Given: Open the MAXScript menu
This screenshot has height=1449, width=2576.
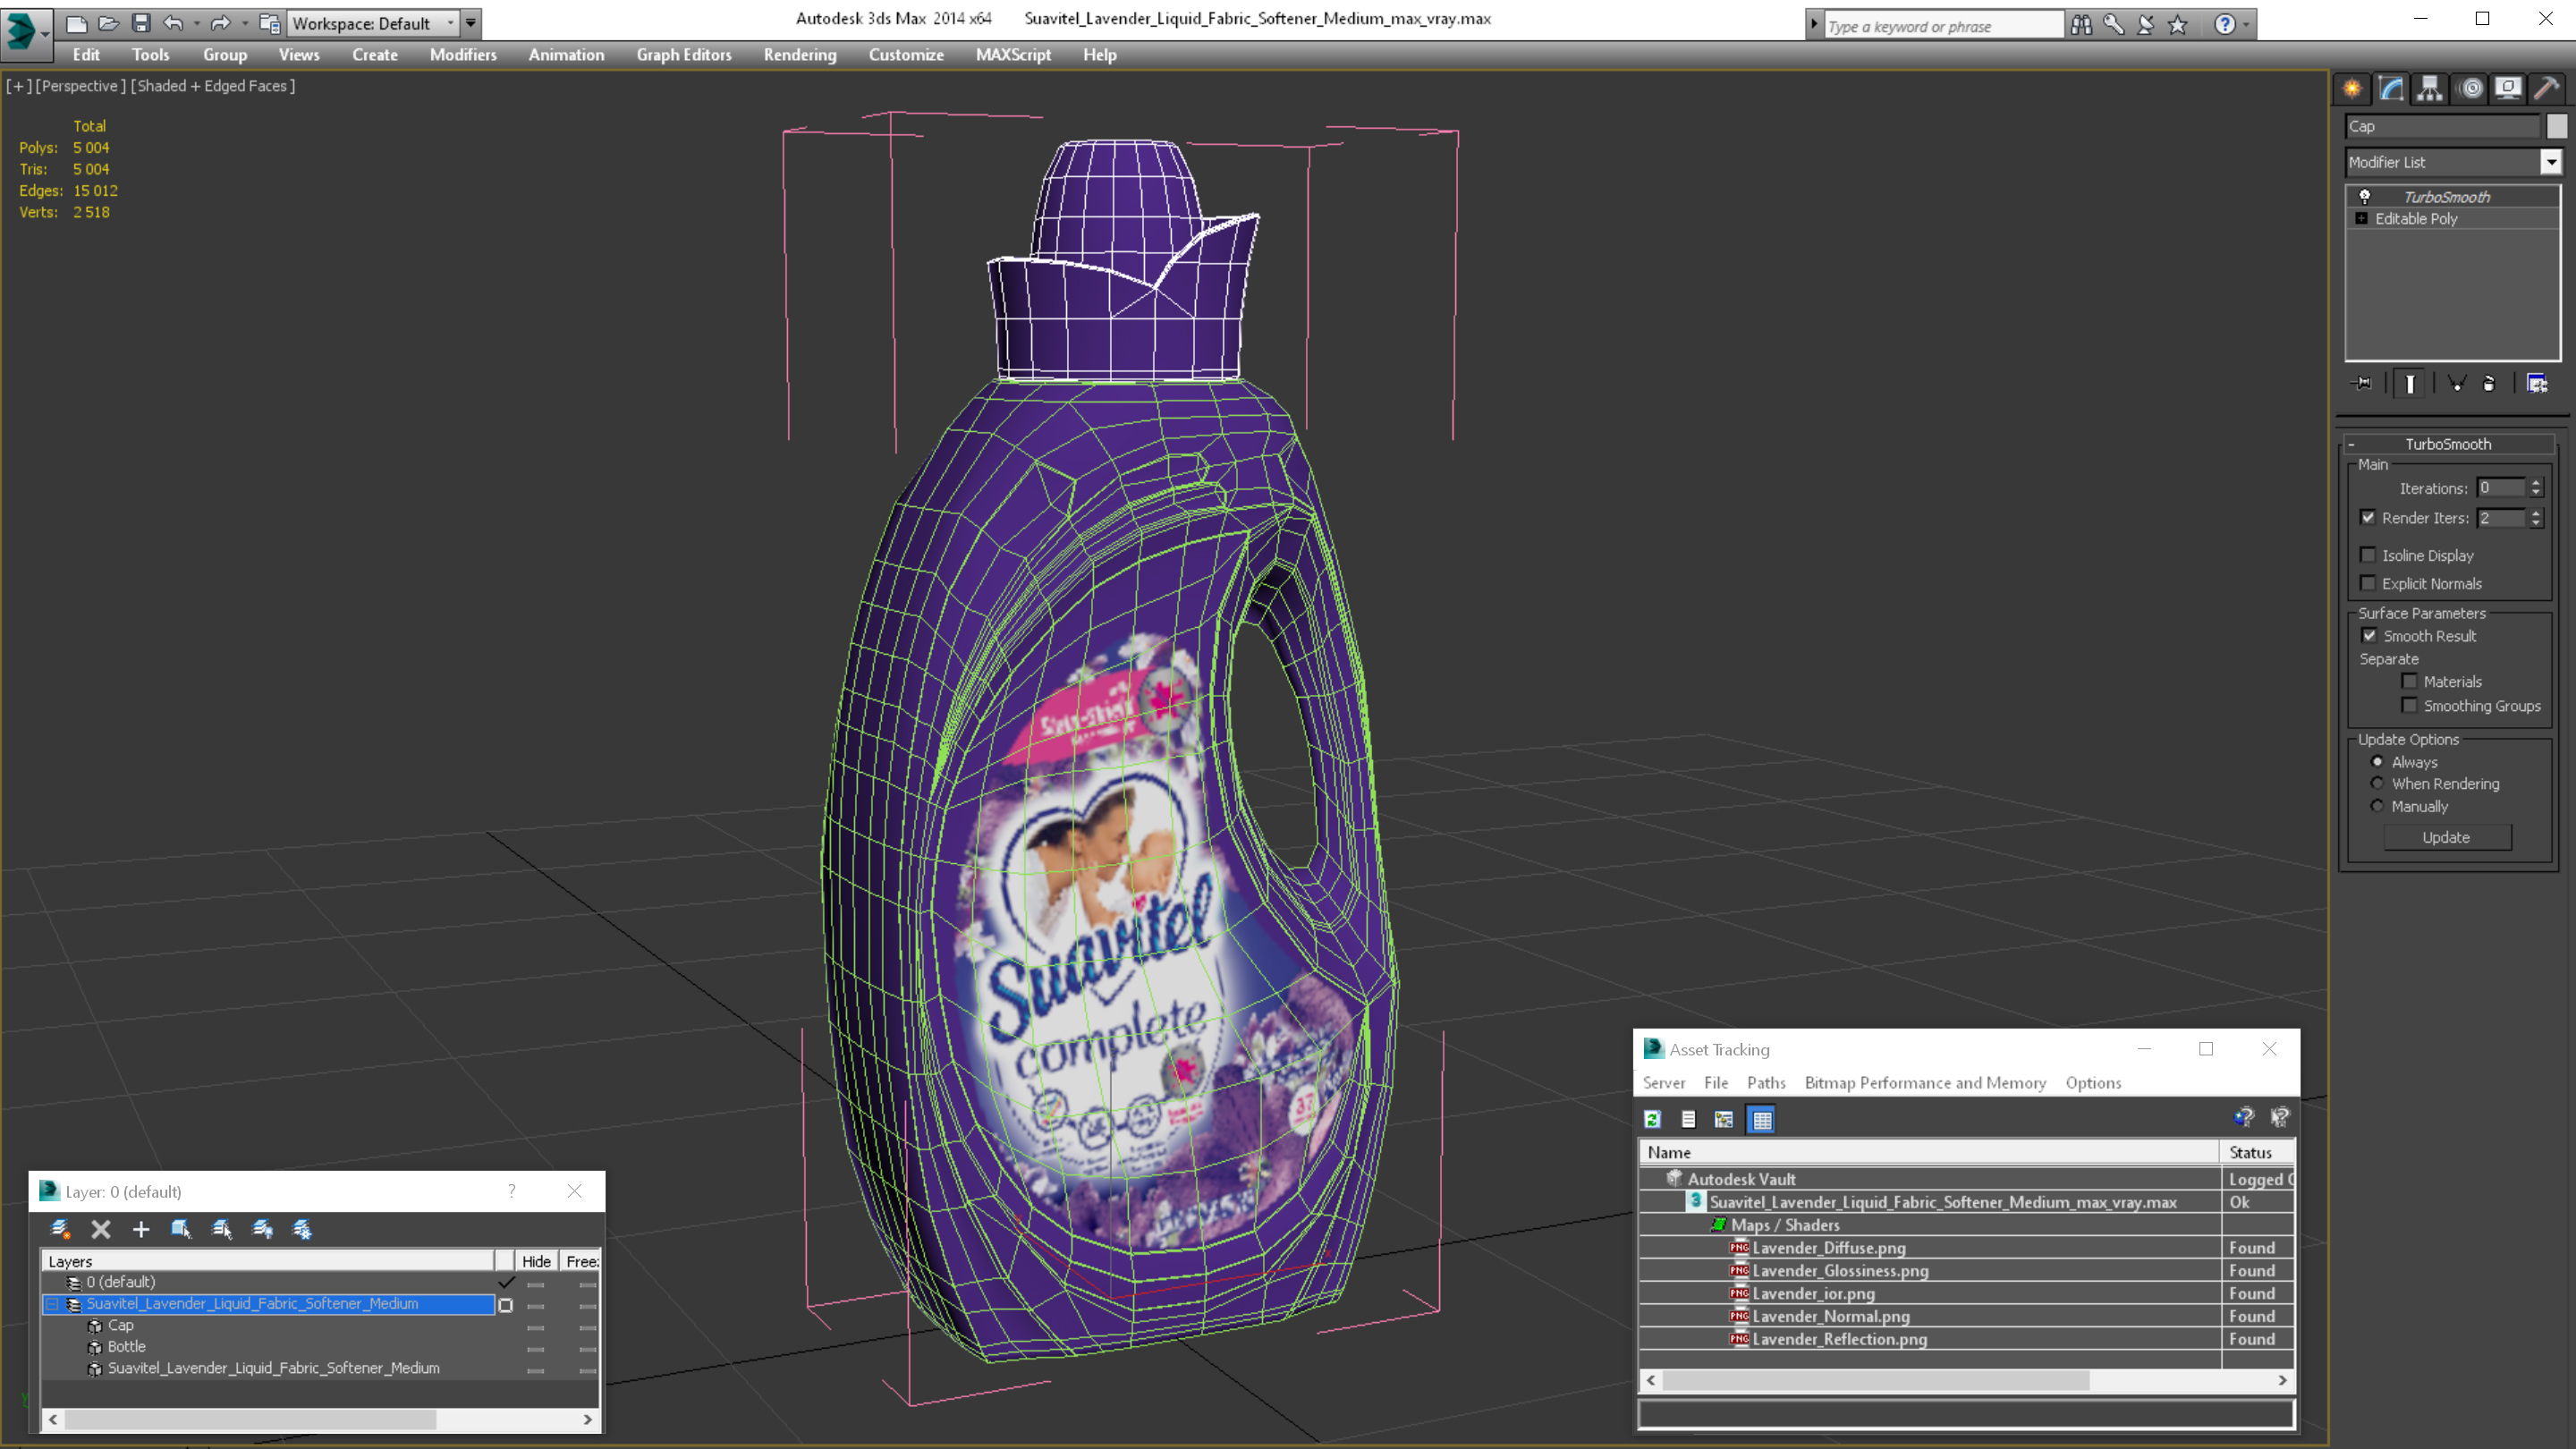Looking at the screenshot, I should point(1013,55).
